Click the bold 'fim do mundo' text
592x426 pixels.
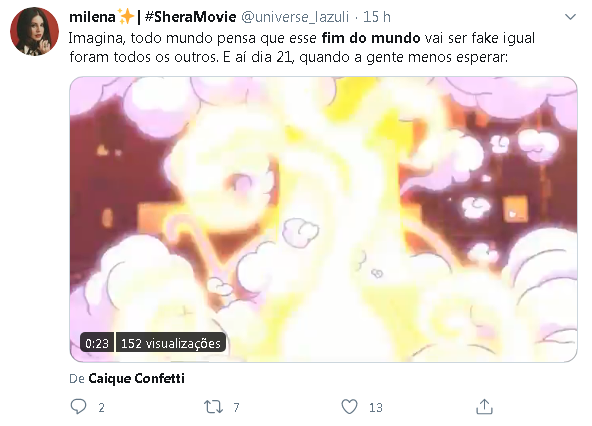pyautogui.click(x=371, y=38)
